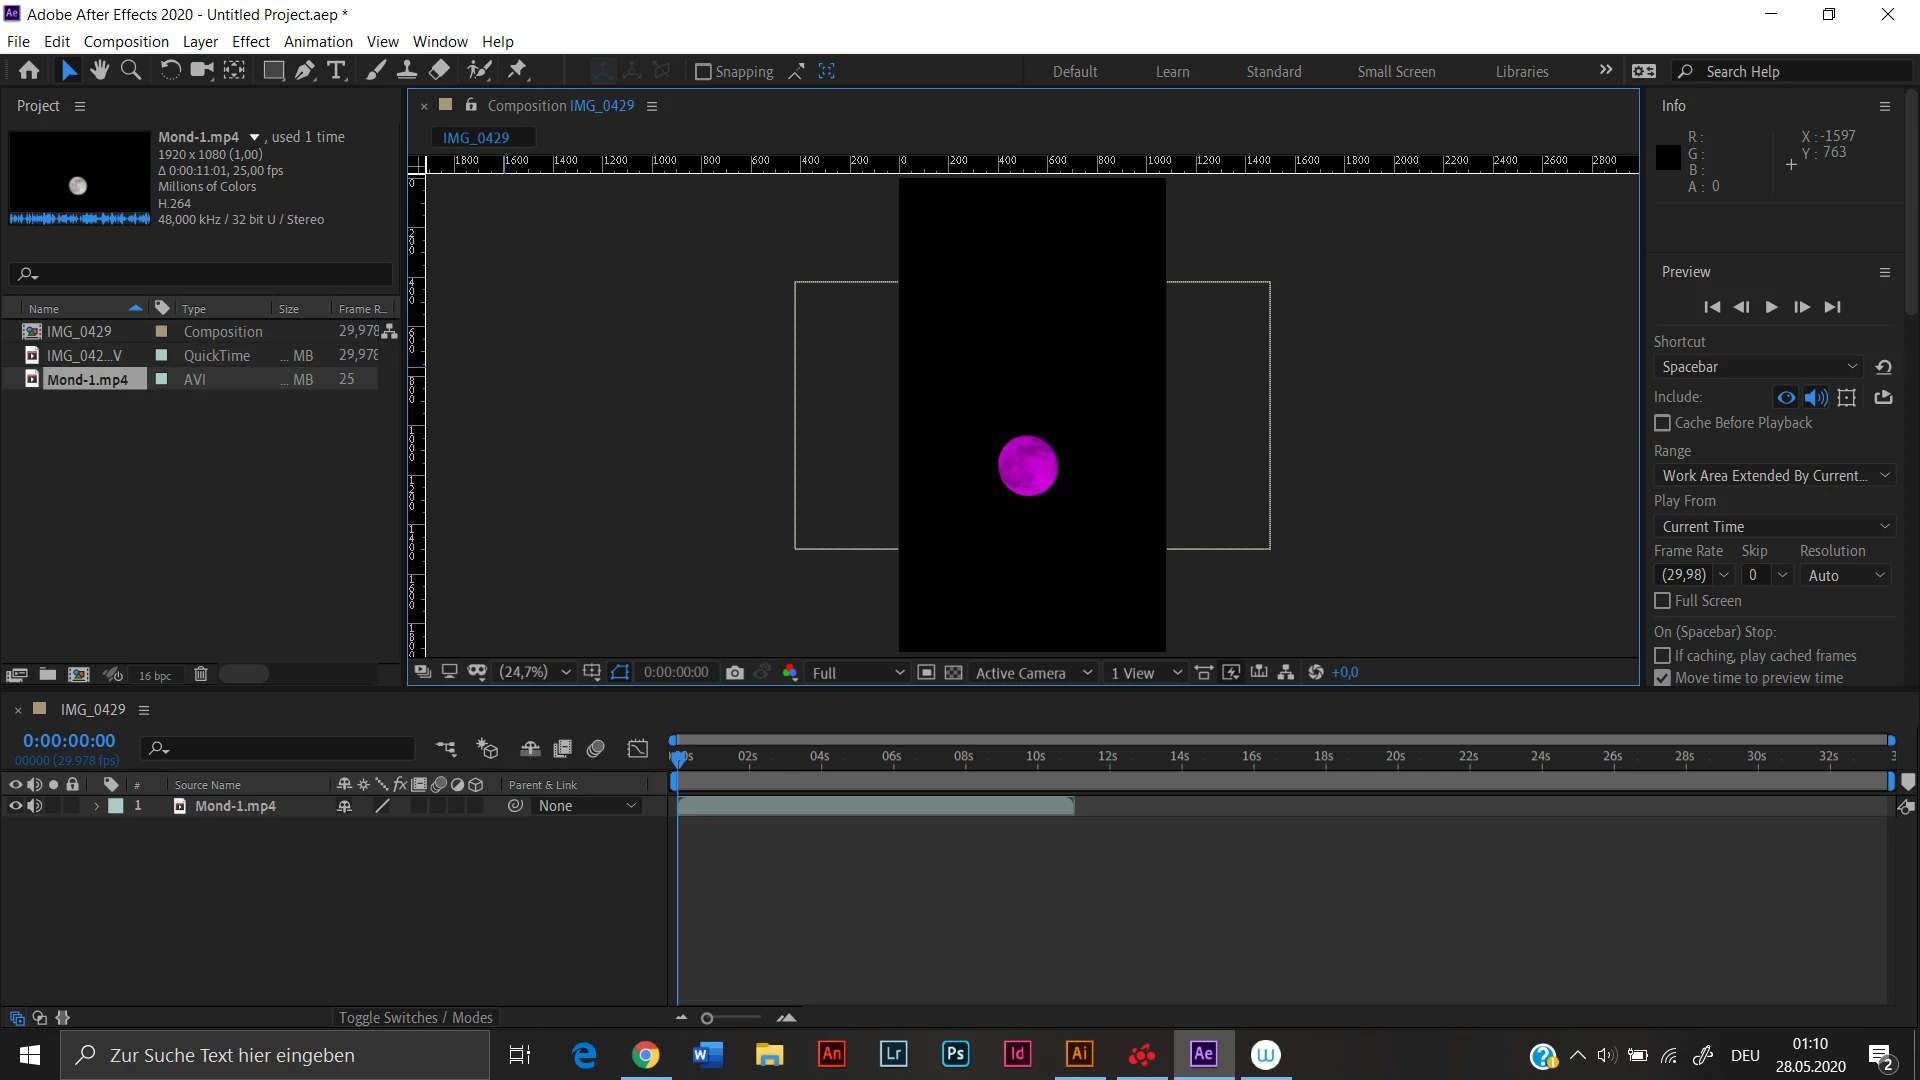Select the Horizontal Type tool
The height and width of the screenshot is (1080, 1920).
[x=336, y=70]
